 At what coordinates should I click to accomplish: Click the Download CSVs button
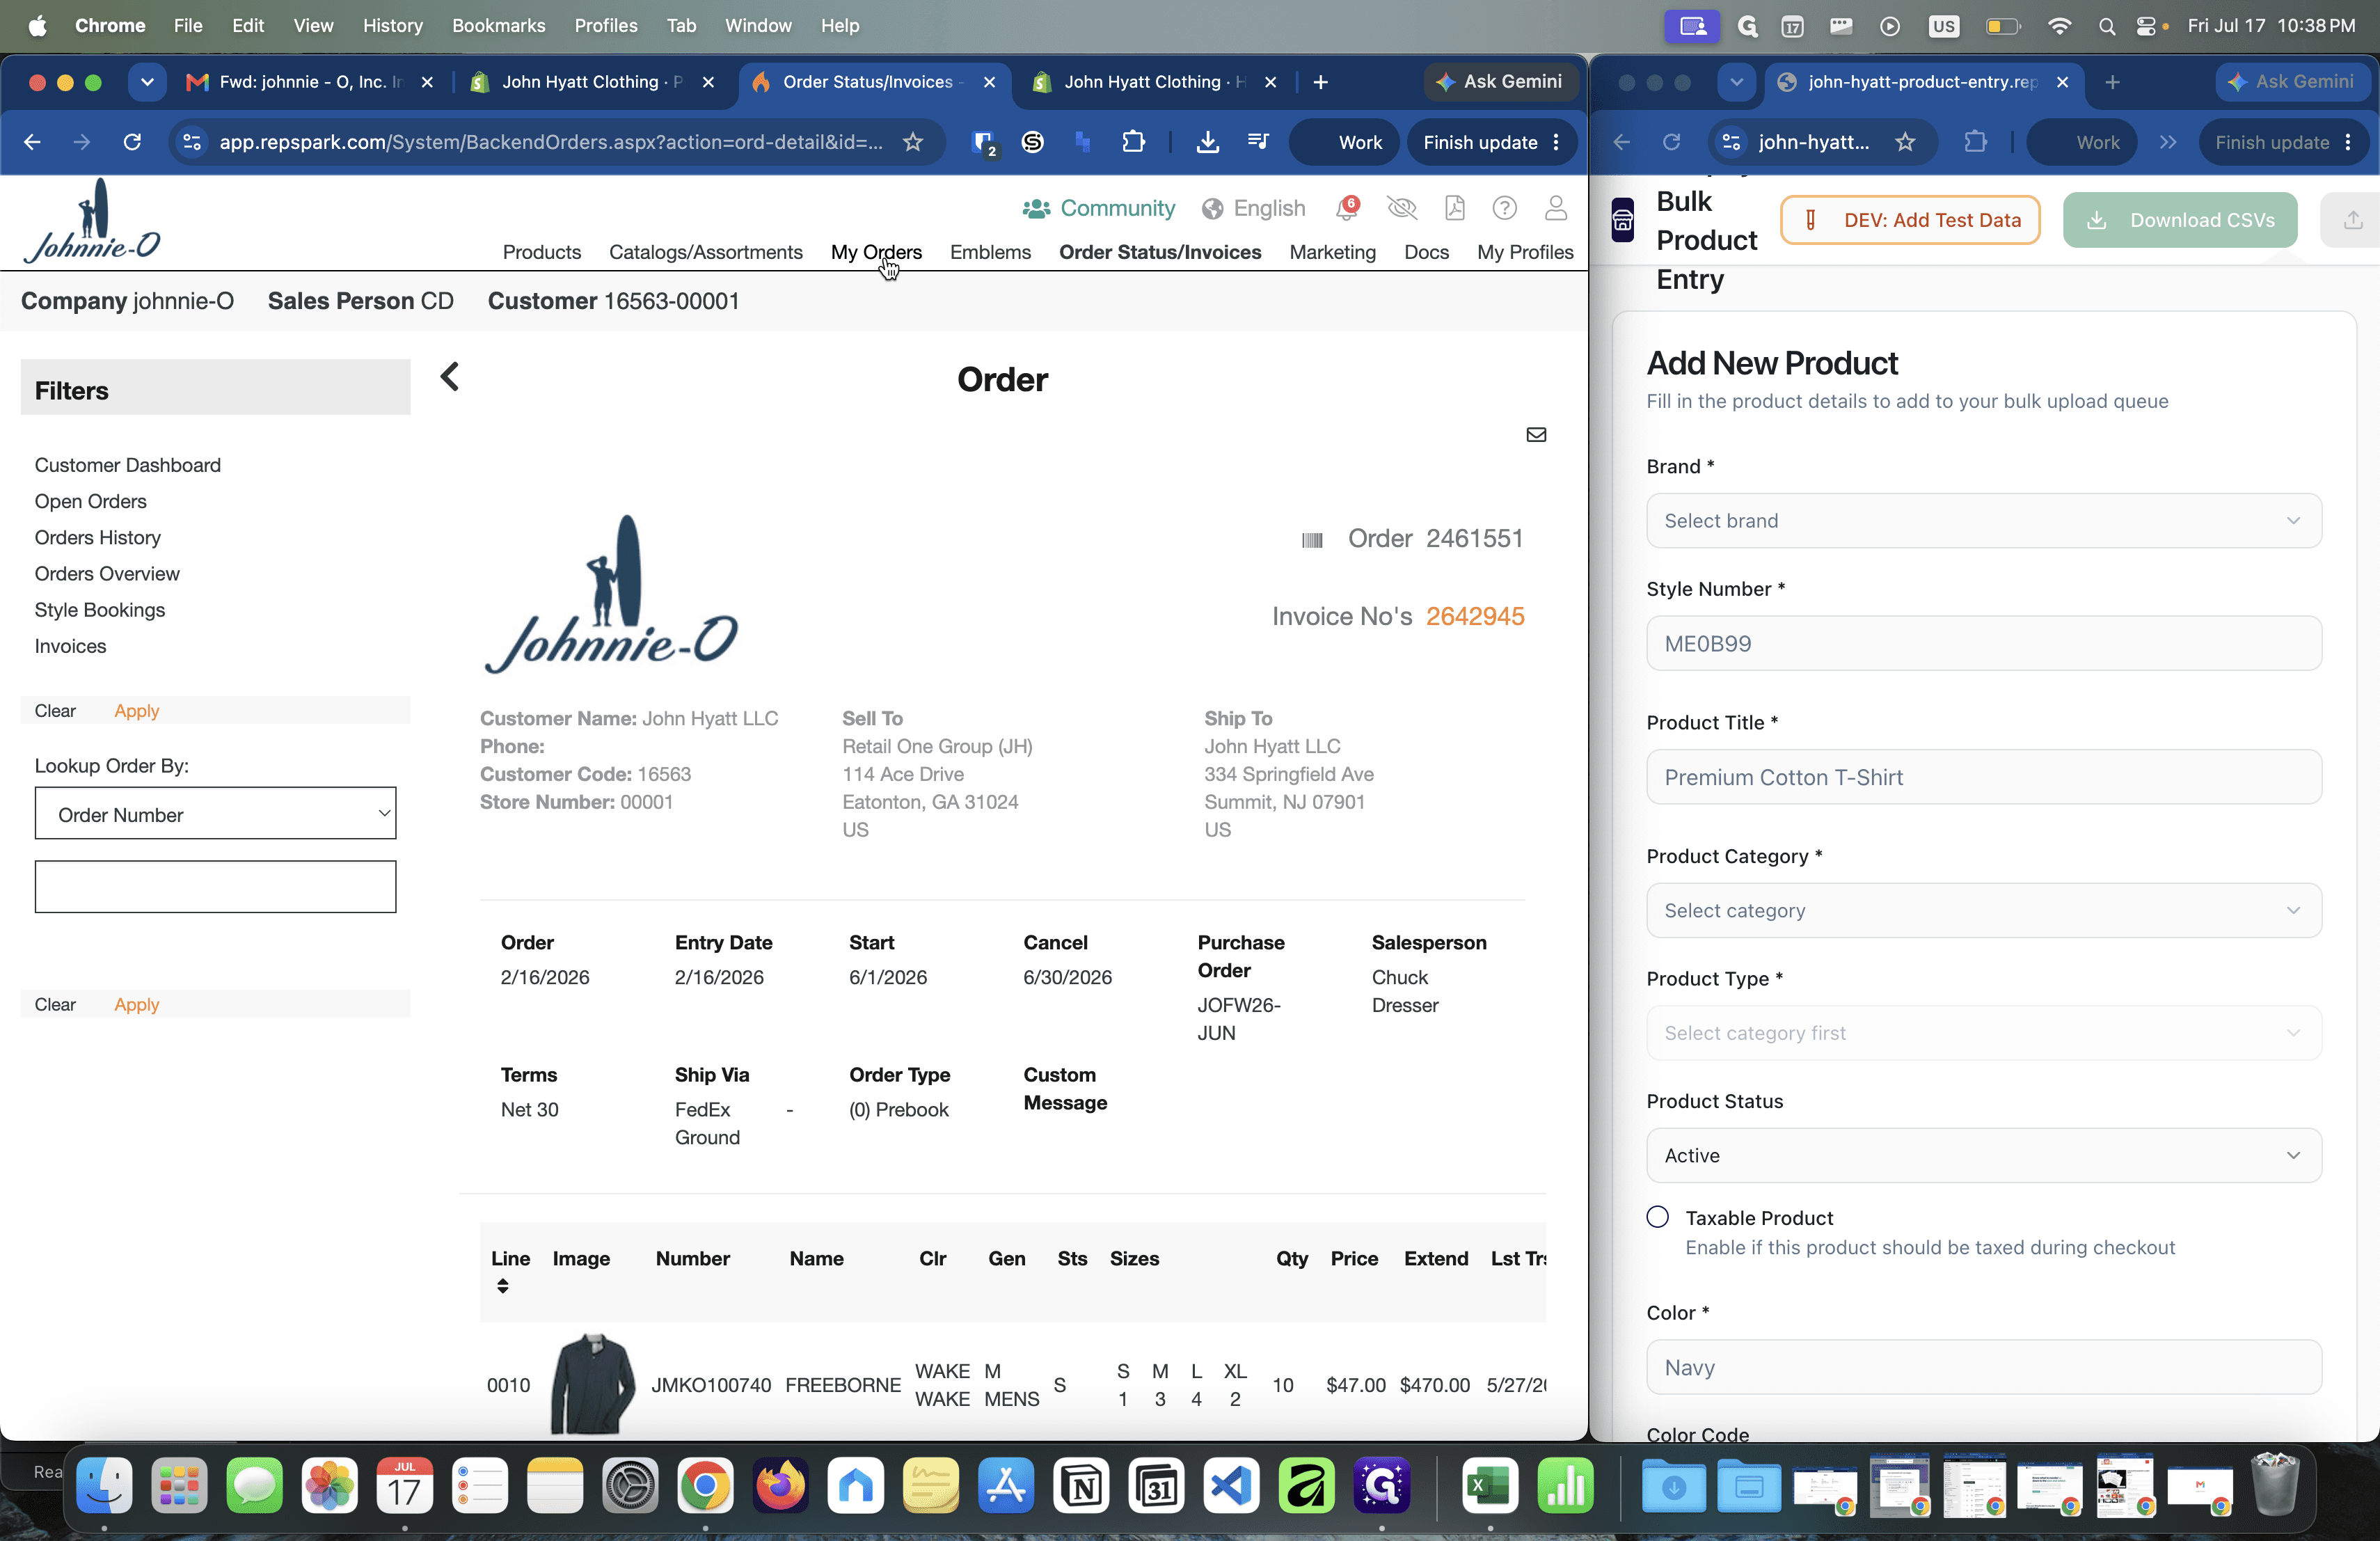[x=2179, y=220]
